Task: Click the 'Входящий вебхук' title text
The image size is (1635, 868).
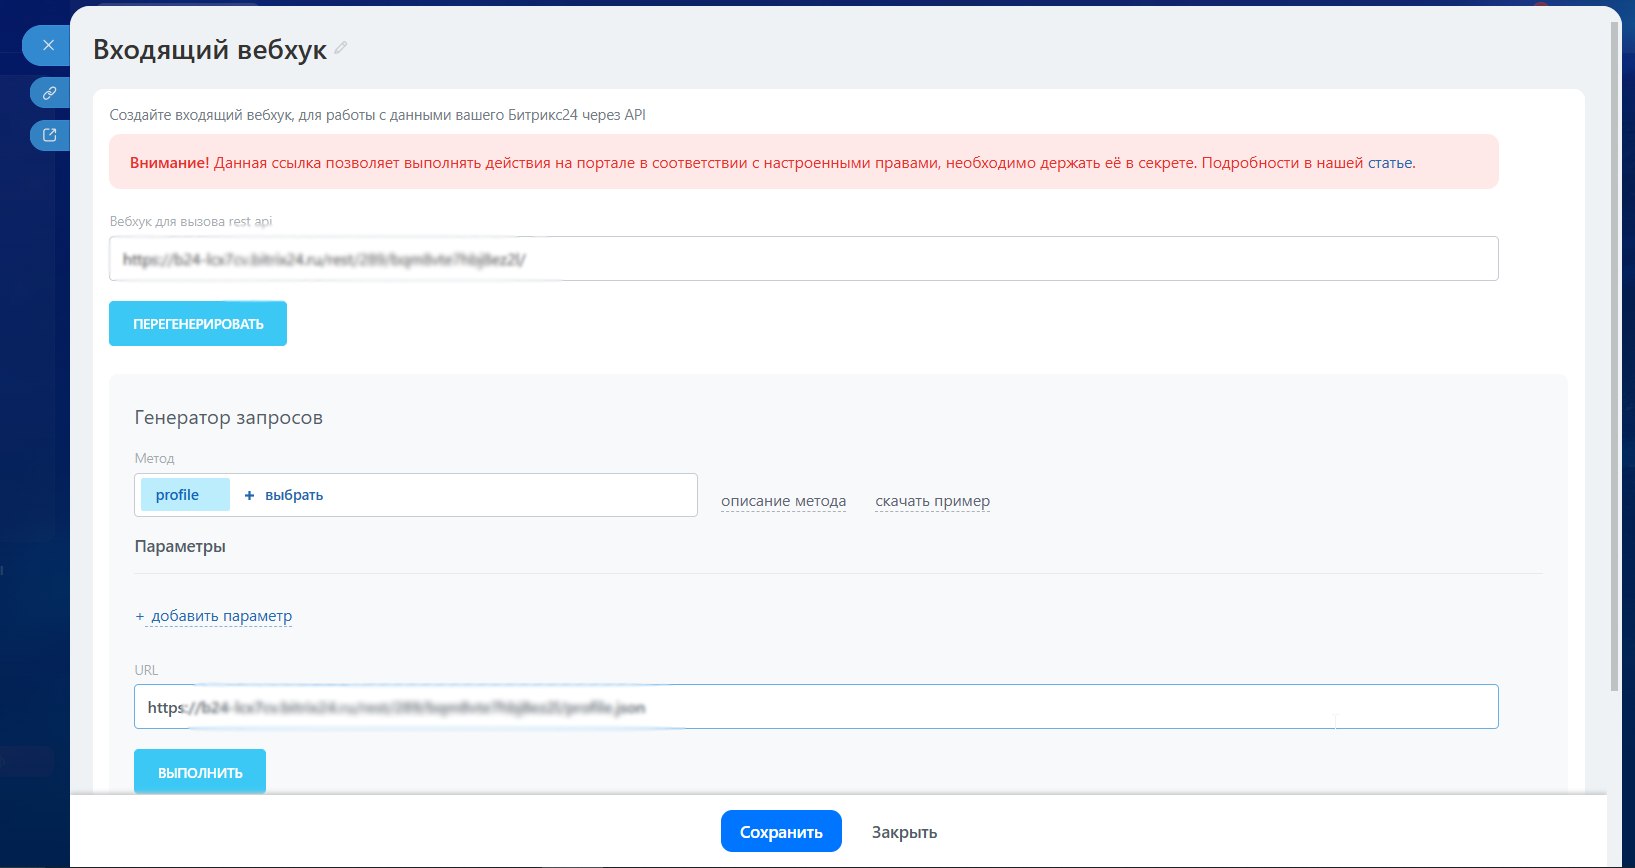Action: (210, 50)
